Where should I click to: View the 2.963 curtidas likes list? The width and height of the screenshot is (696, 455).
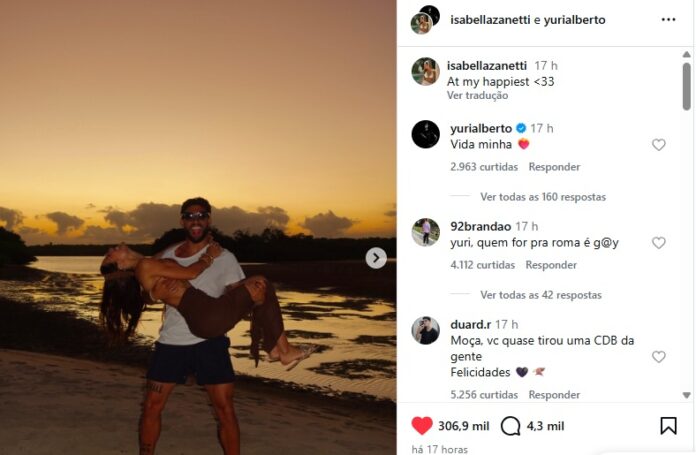(x=484, y=167)
